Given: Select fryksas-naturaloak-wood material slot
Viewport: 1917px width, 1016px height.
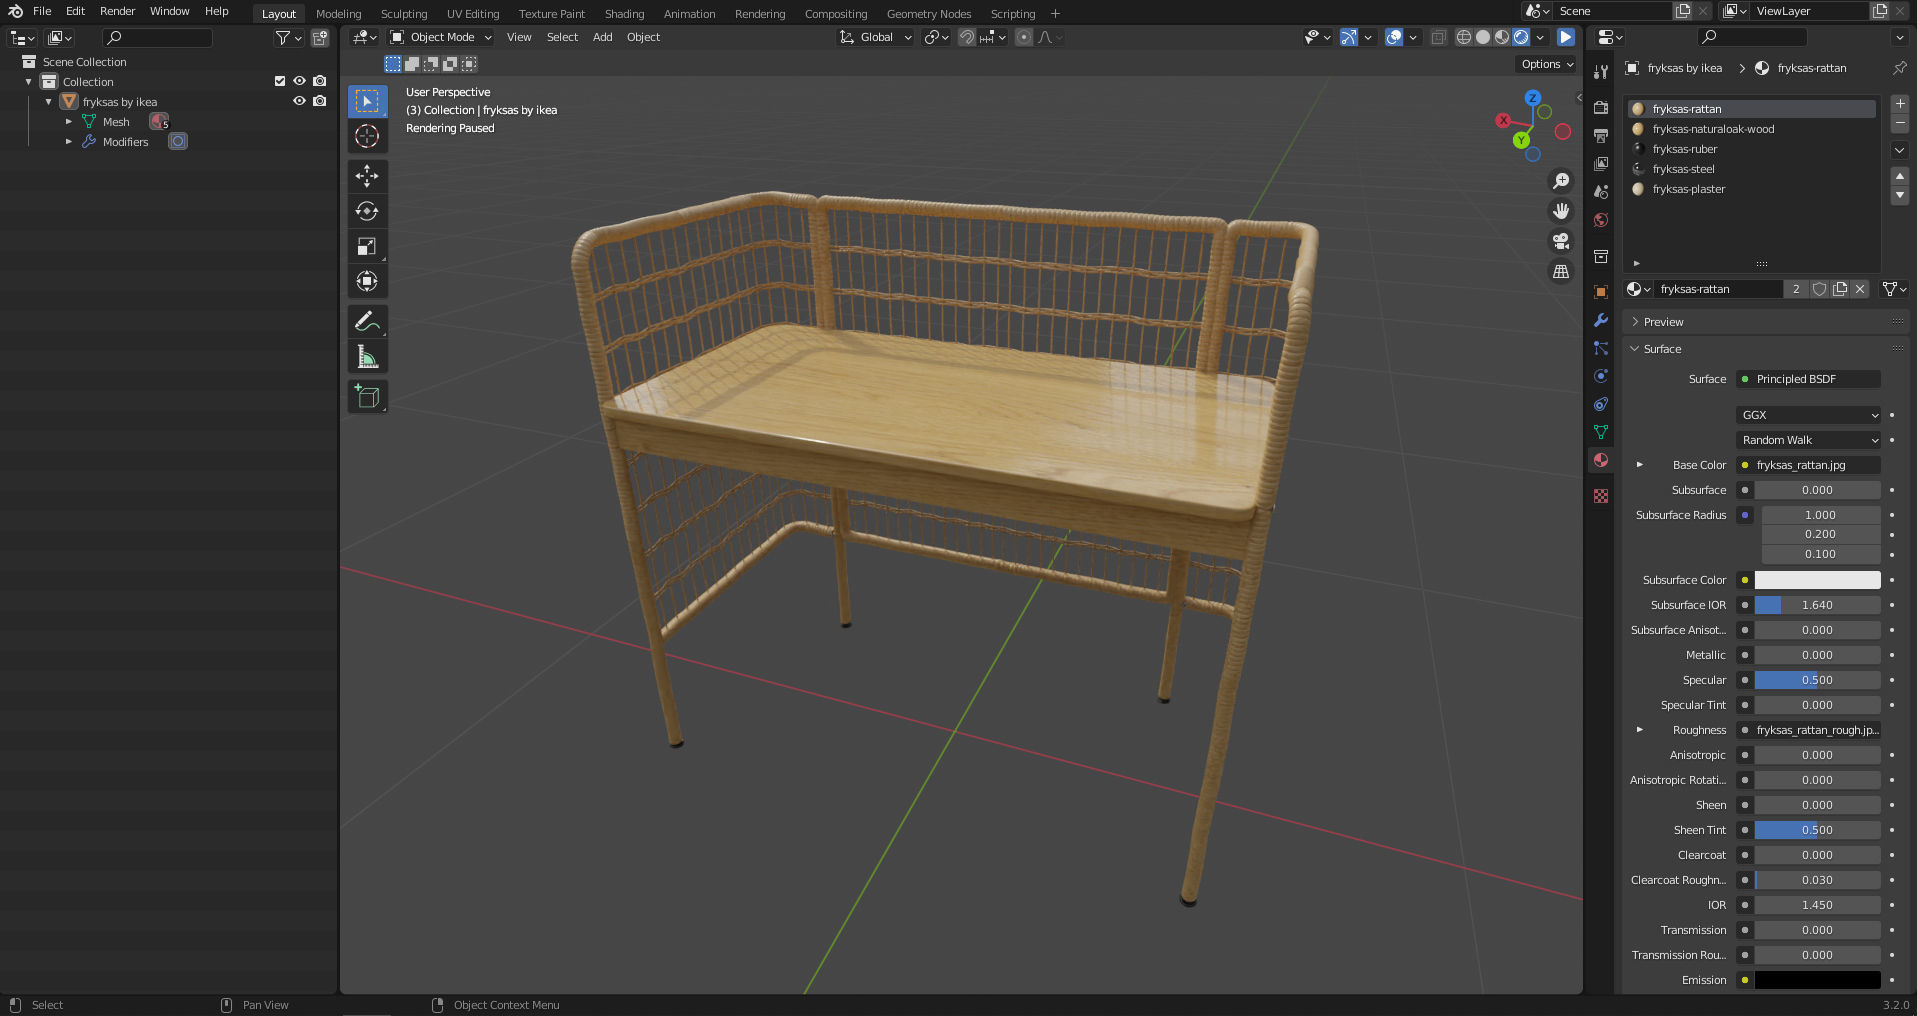Looking at the screenshot, I should click(x=1751, y=129).
